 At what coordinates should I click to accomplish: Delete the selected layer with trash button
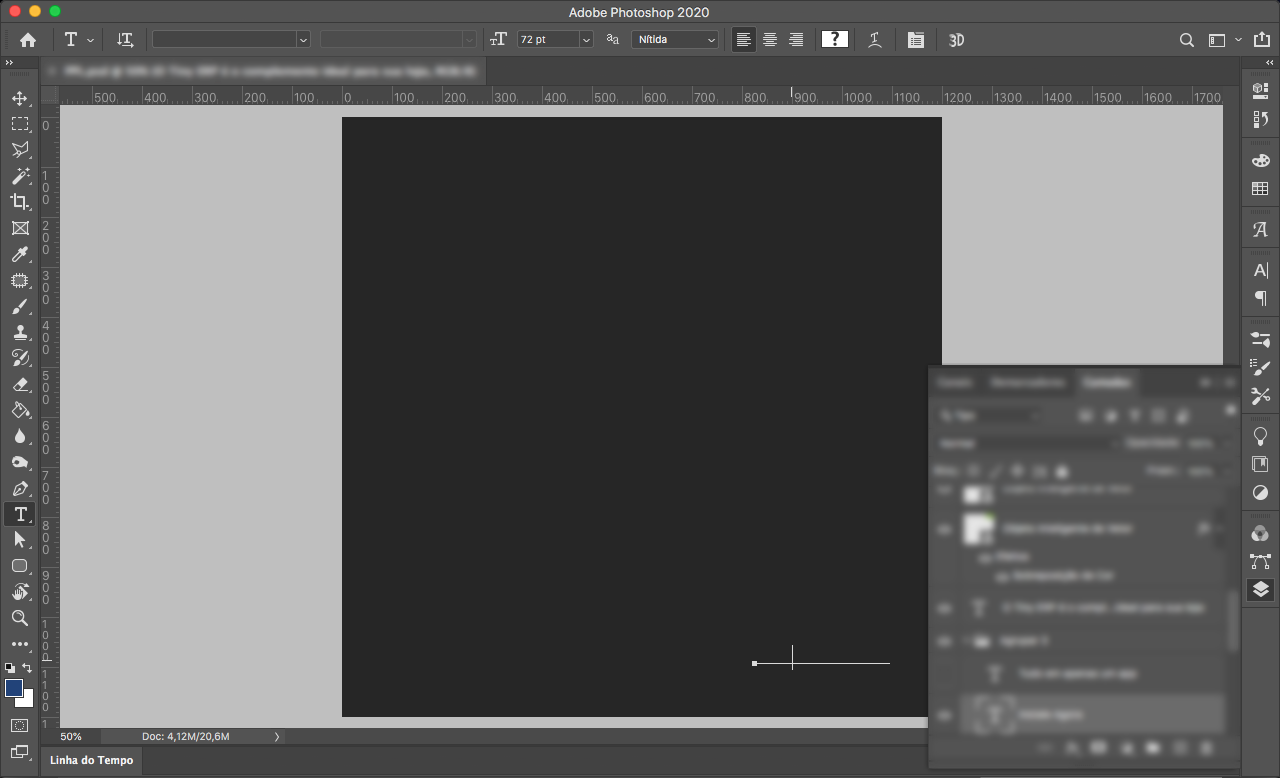1206,747
